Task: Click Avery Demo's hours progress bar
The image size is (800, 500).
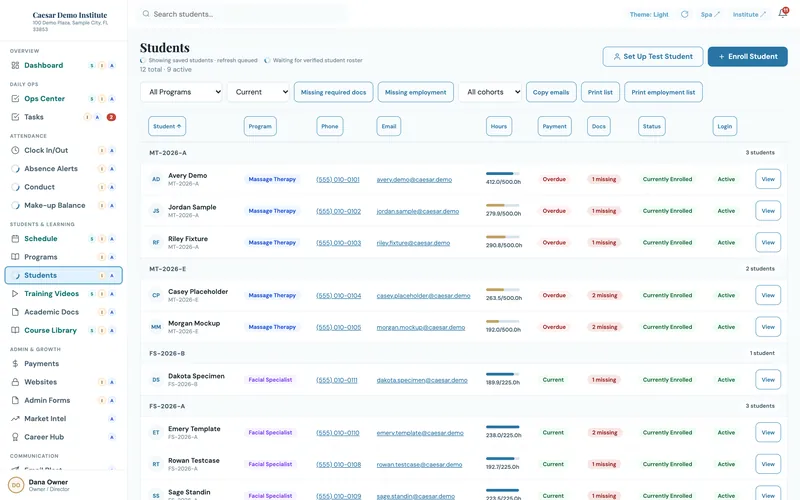Action: pyautogui.click(x=503, y=174)
